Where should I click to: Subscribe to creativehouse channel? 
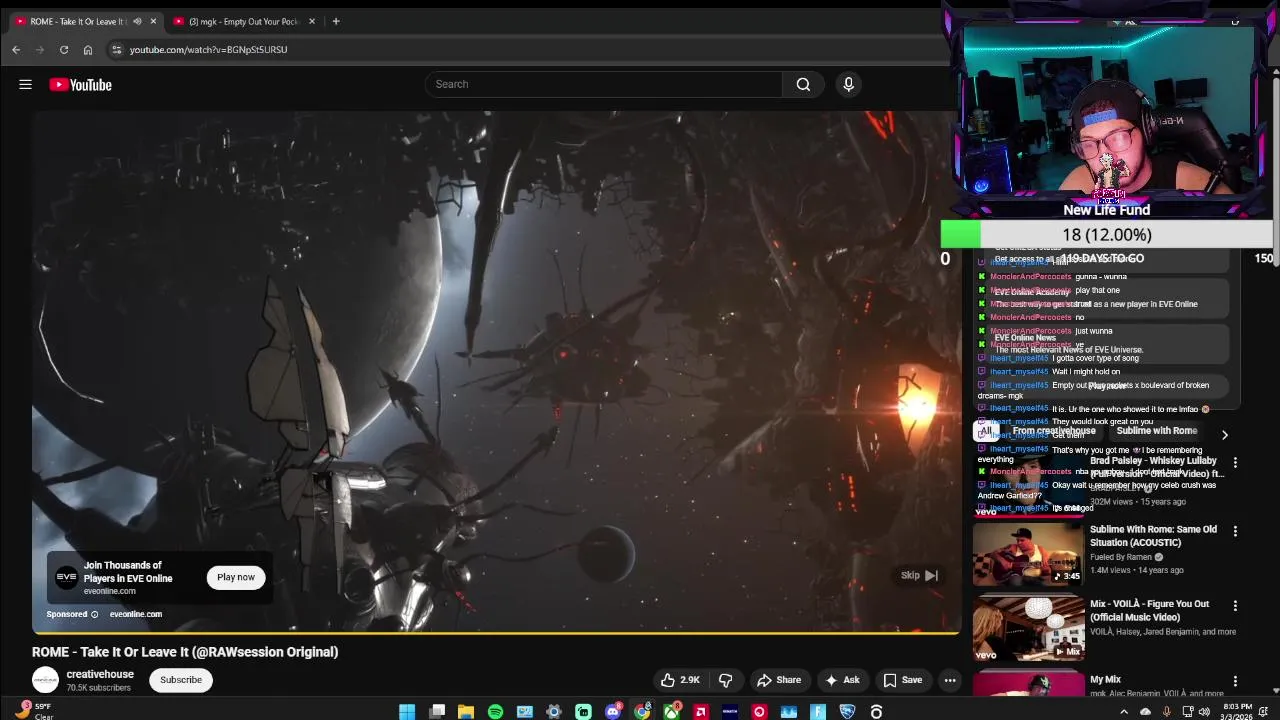coord(181,680)
